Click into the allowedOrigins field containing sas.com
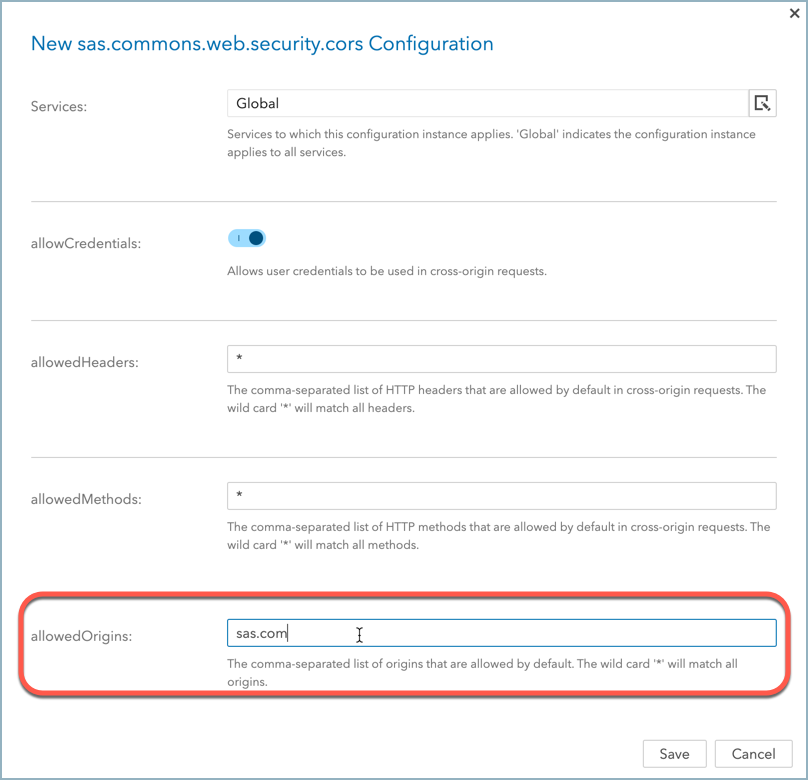This screenshot has height=780, width=808. [x=501, y=633]
